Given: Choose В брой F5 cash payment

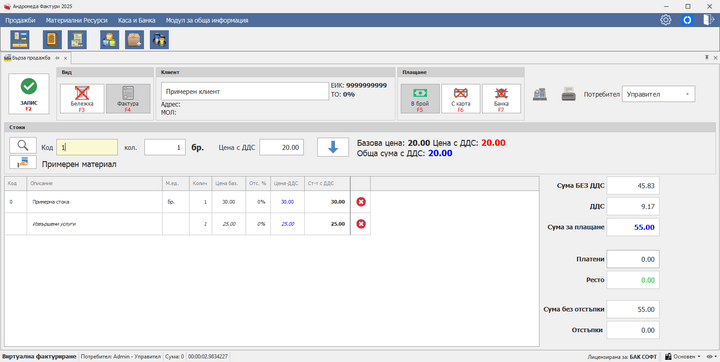Looking at the screenshot, I should (x=420, y=98).
